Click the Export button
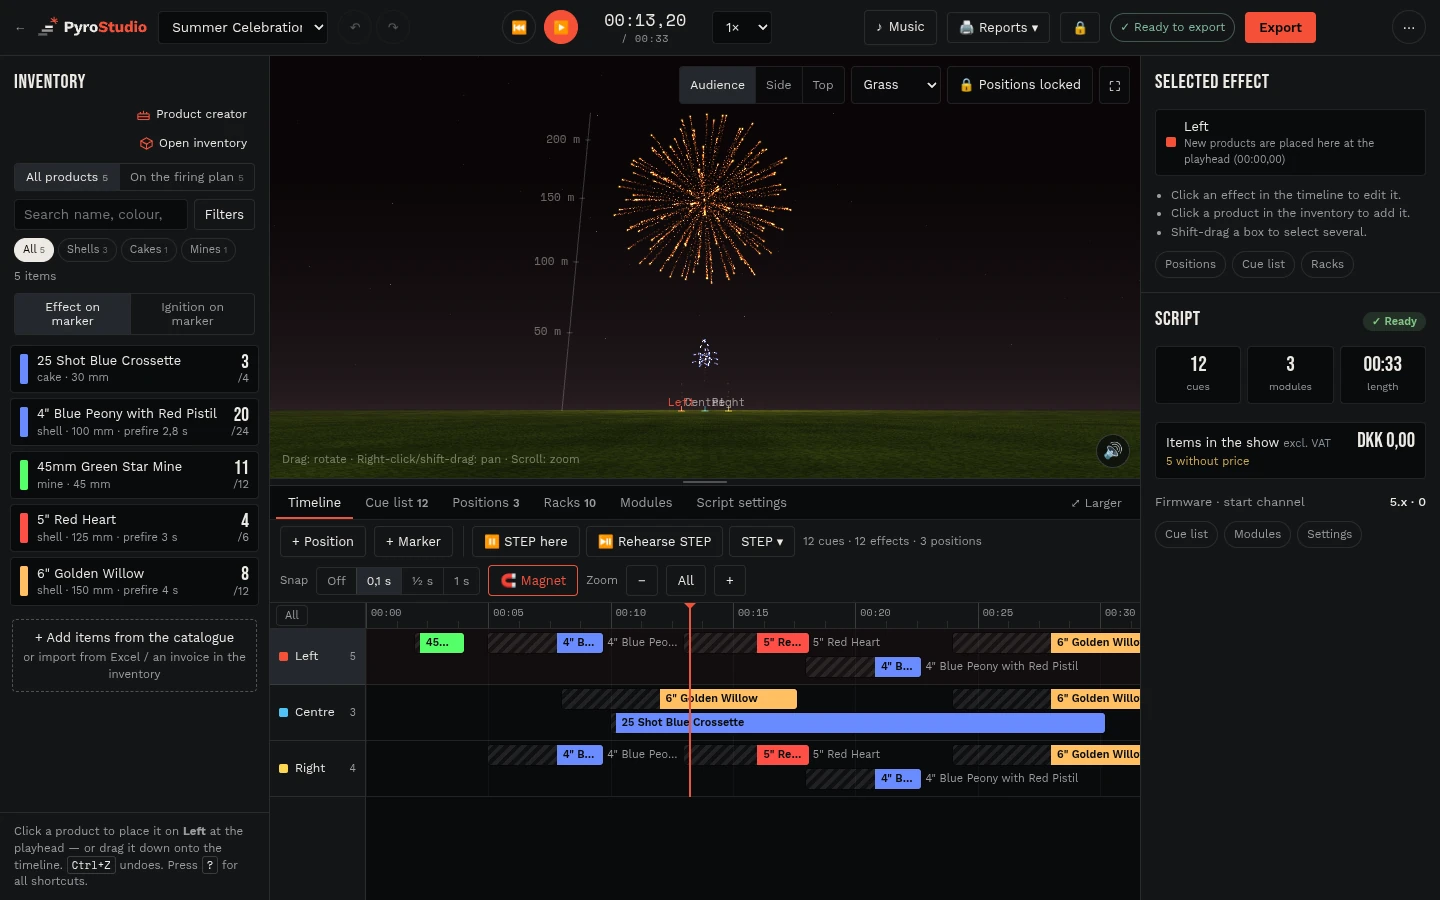 (1280, 28)
